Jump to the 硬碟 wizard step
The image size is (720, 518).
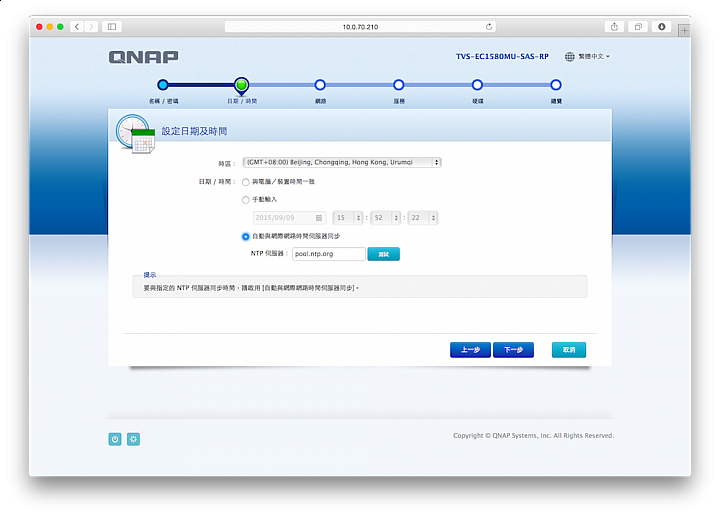[477, 85]
